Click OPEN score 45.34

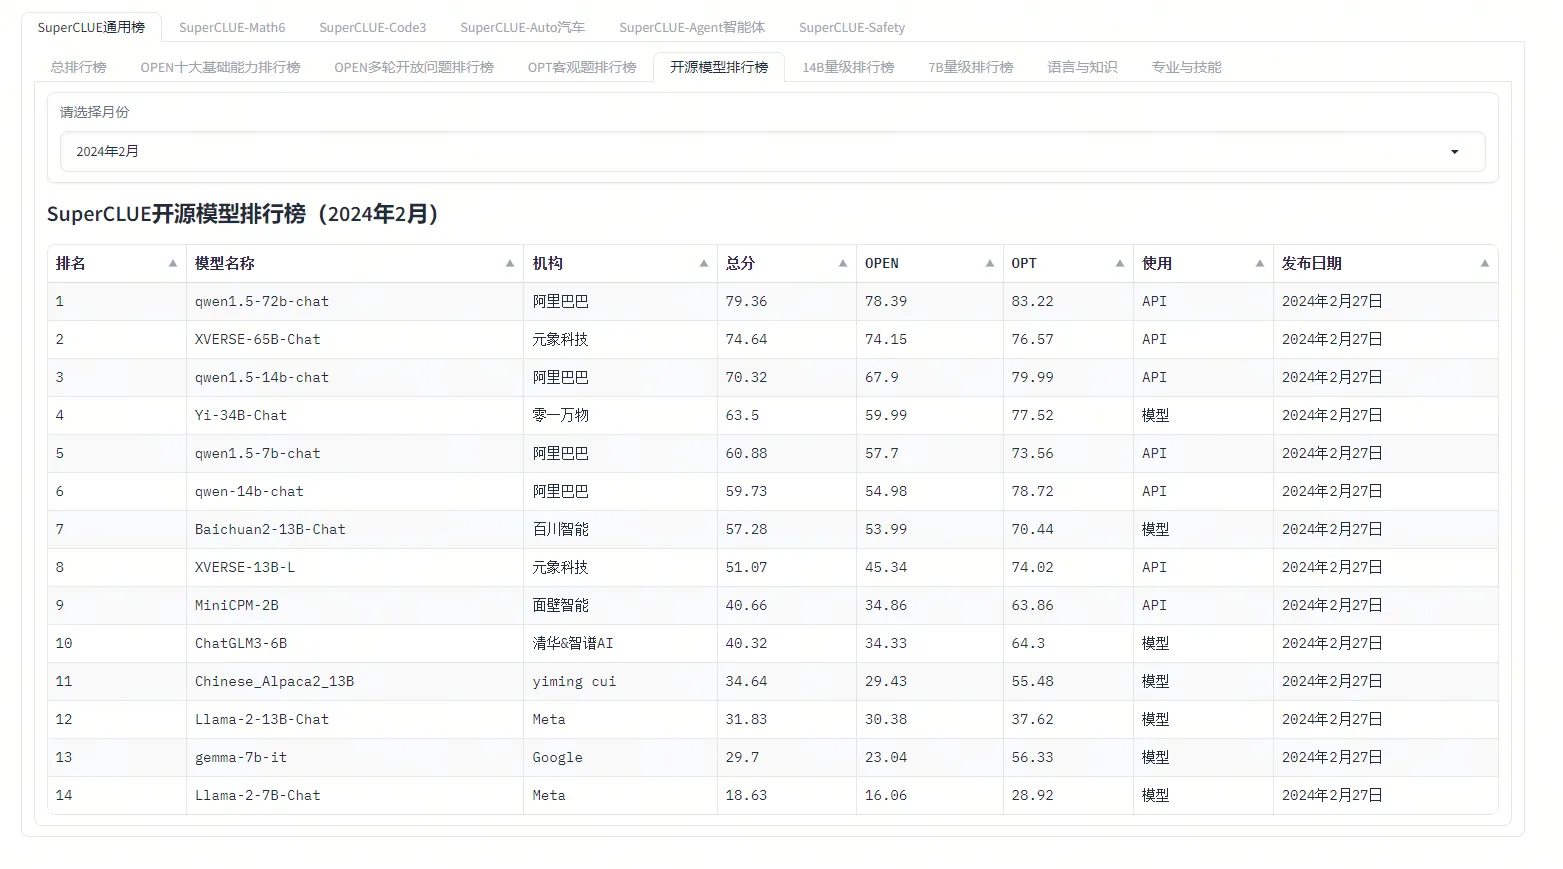coord(886,567)
